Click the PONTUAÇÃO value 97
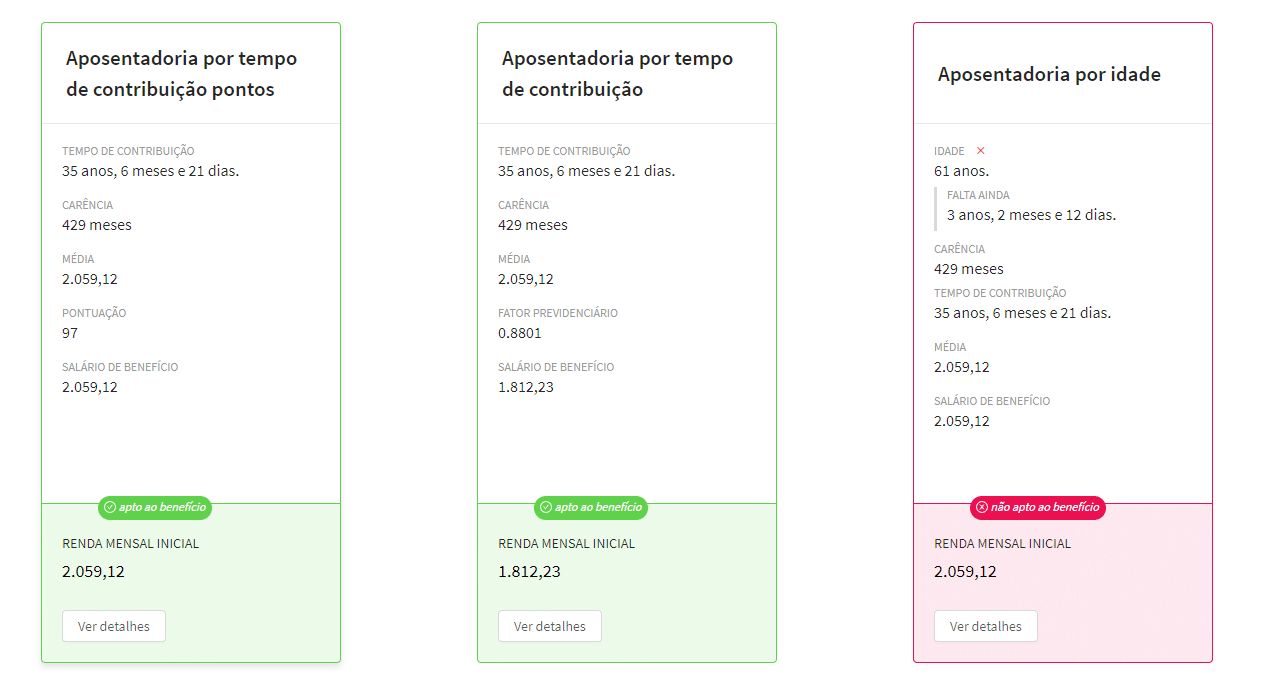 click(69, 332)
